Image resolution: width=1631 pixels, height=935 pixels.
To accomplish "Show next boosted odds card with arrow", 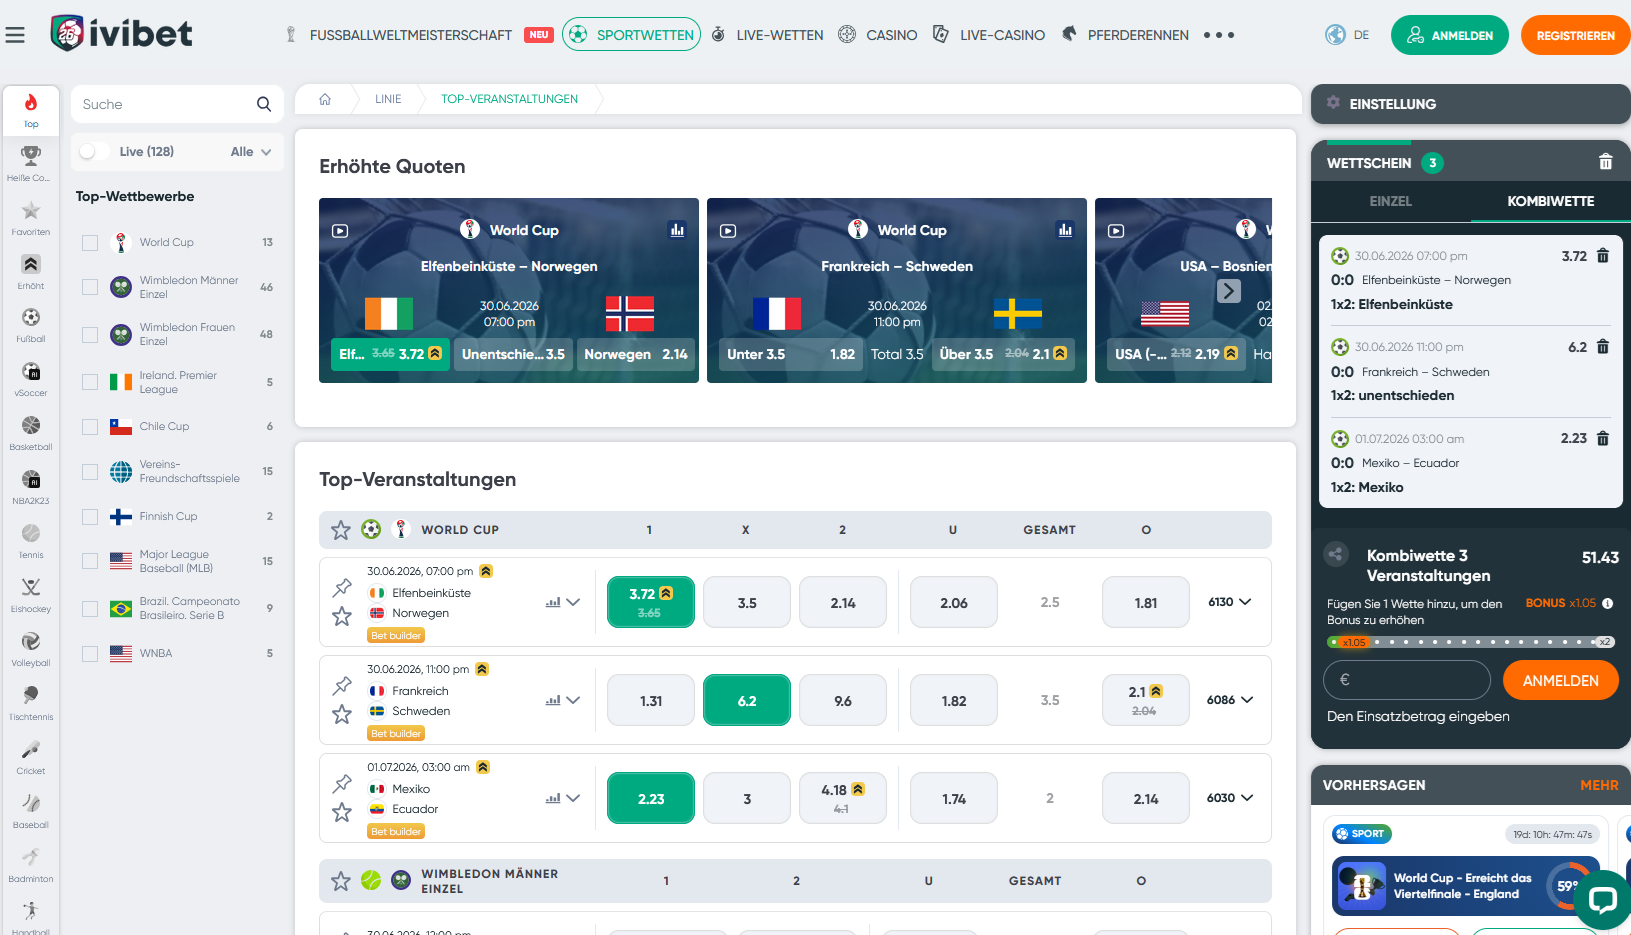I will pyautogui.click(x=1229, y=291).
